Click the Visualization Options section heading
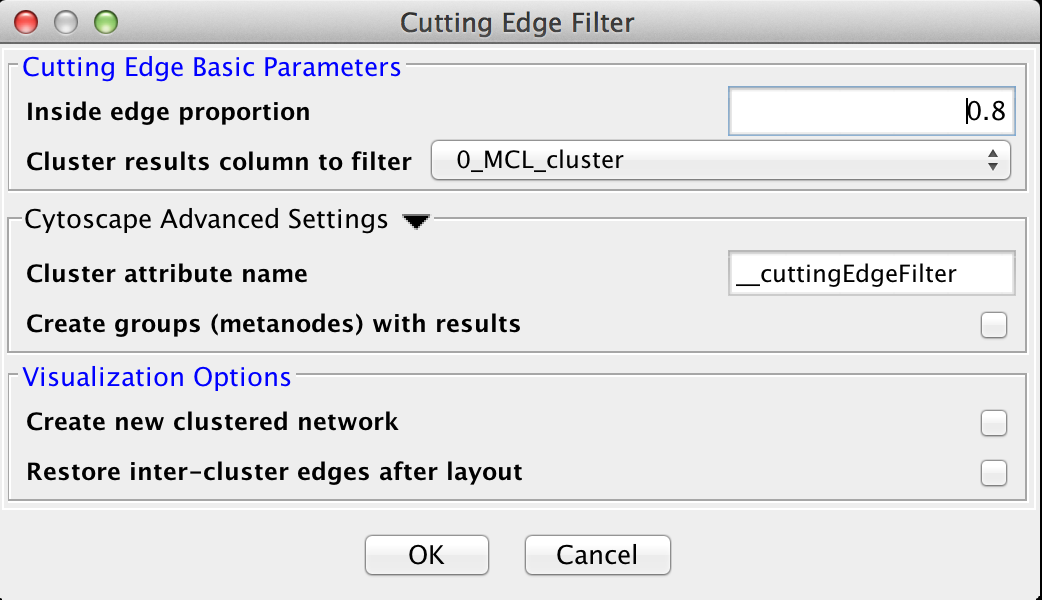 coord(157,377)
